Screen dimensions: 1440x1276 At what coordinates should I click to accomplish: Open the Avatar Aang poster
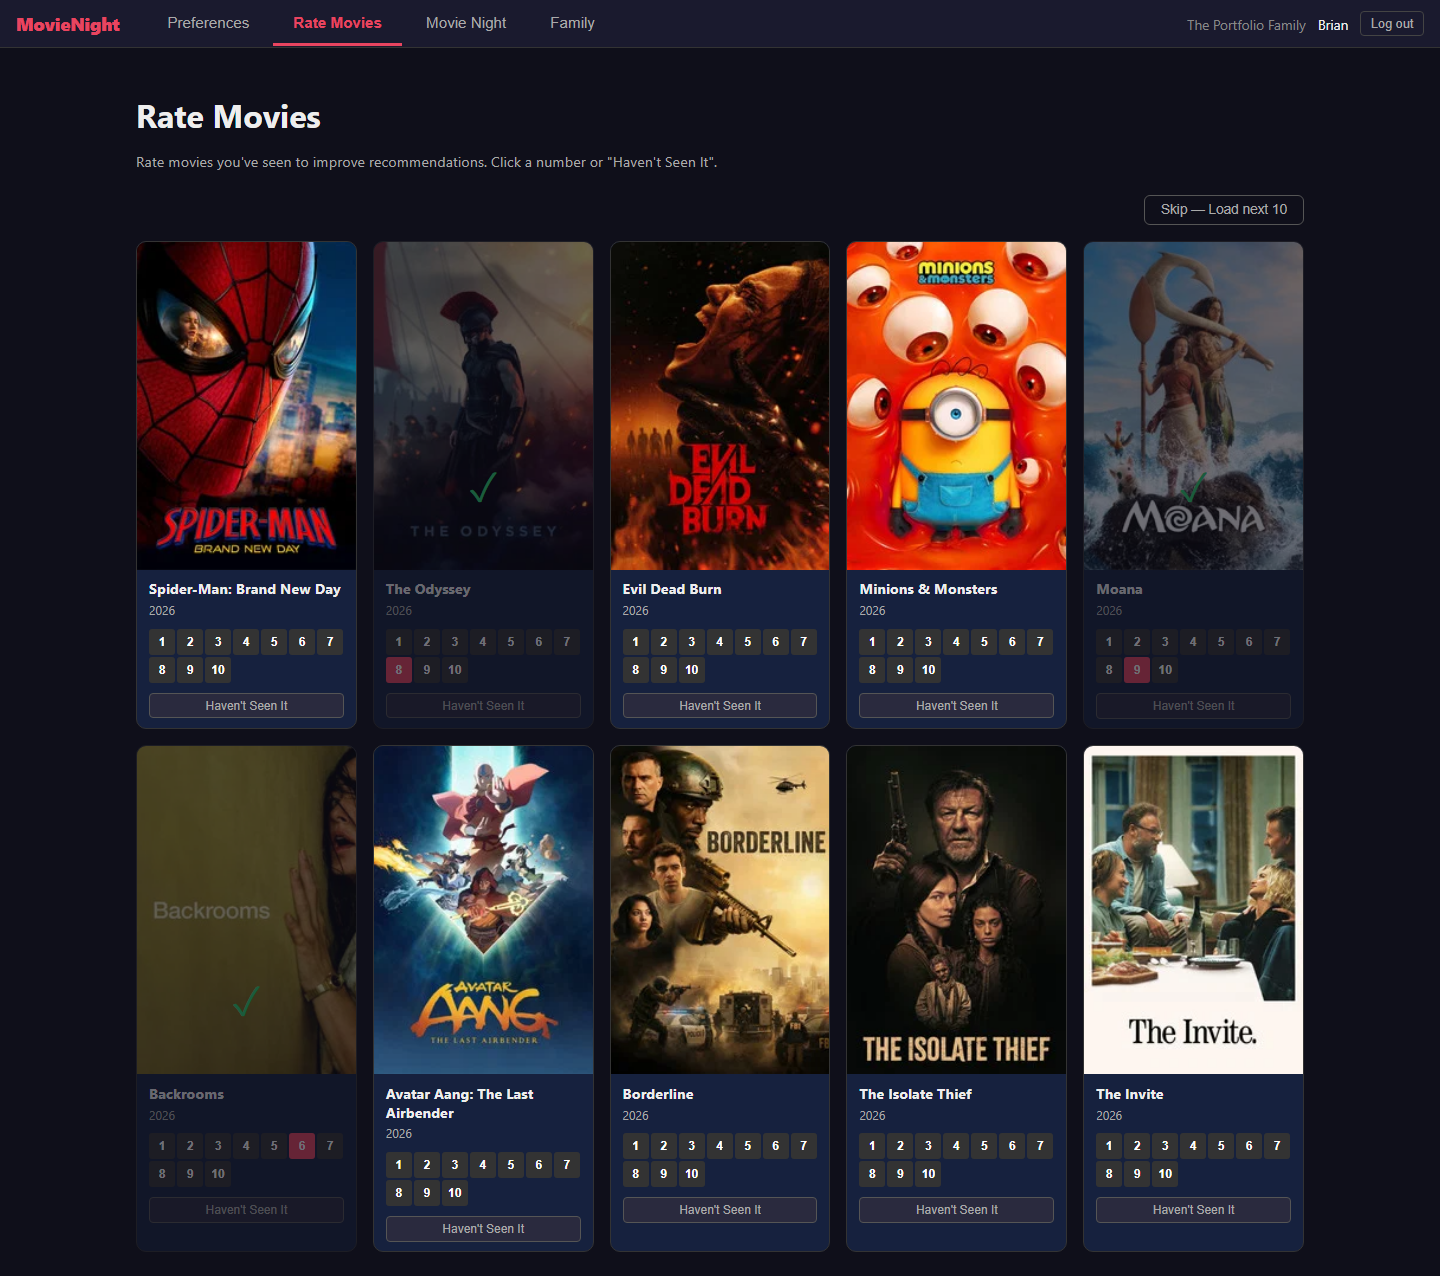point(483,910)
